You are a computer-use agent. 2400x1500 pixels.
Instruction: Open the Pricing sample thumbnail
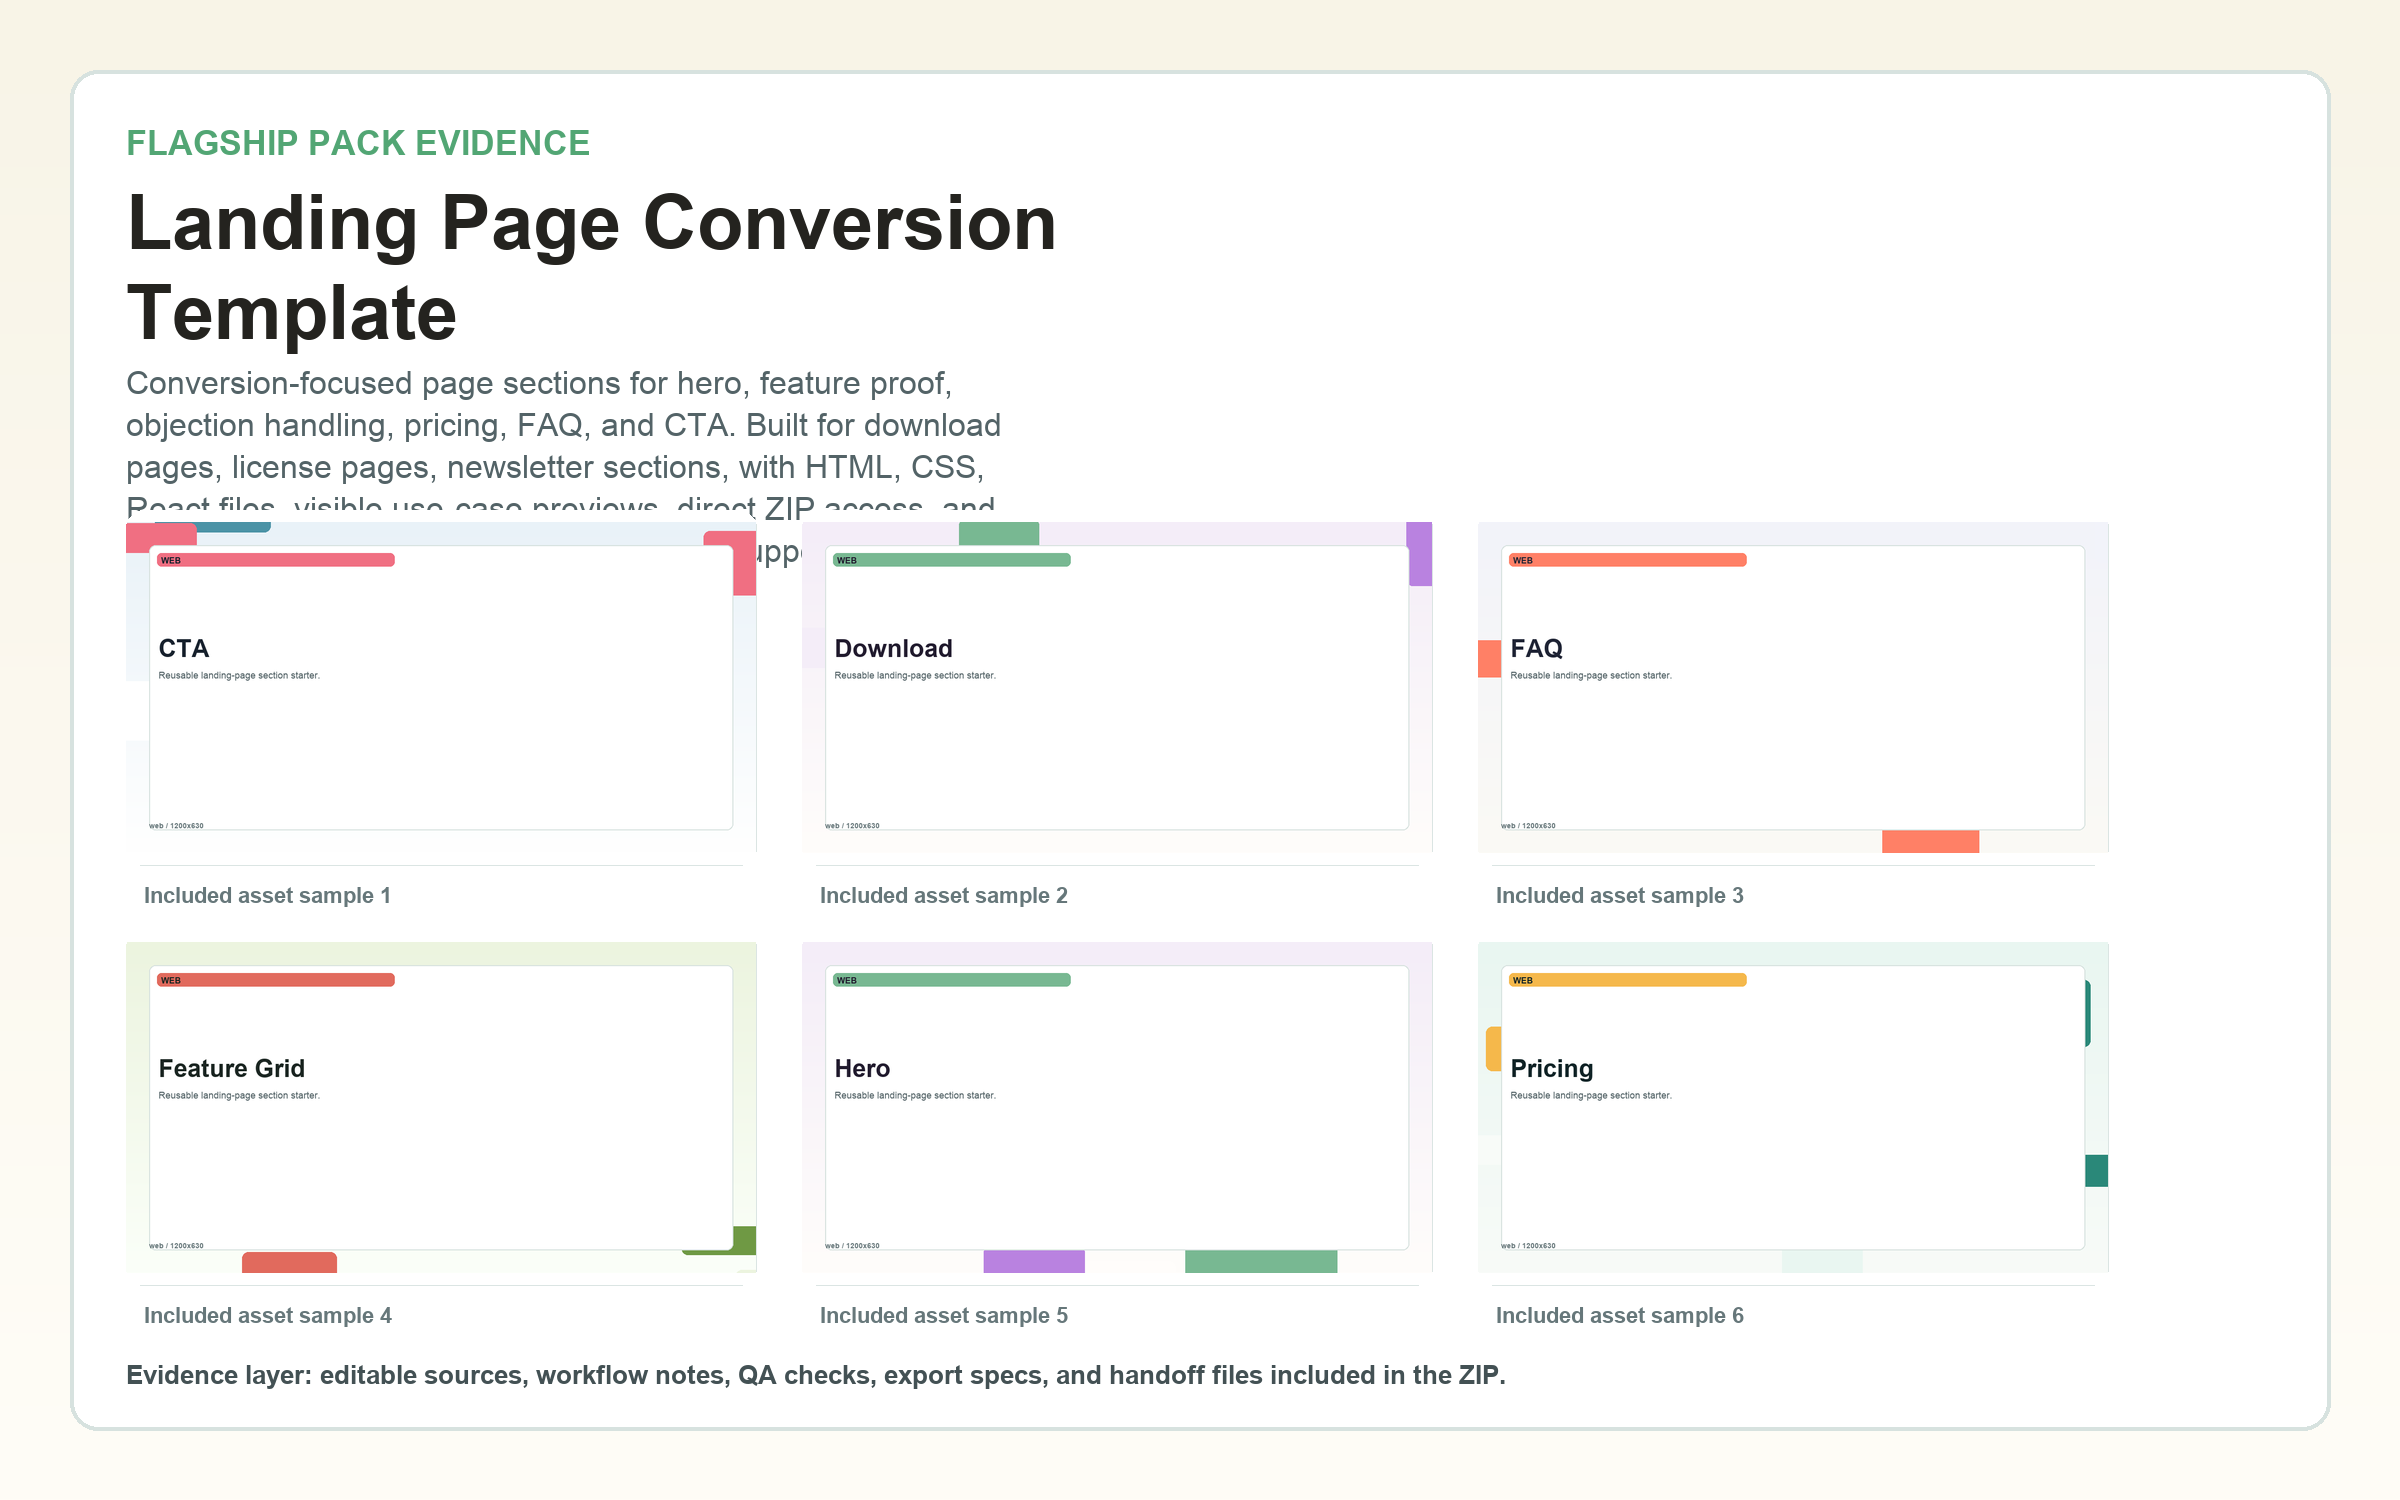[1793, 1107]
